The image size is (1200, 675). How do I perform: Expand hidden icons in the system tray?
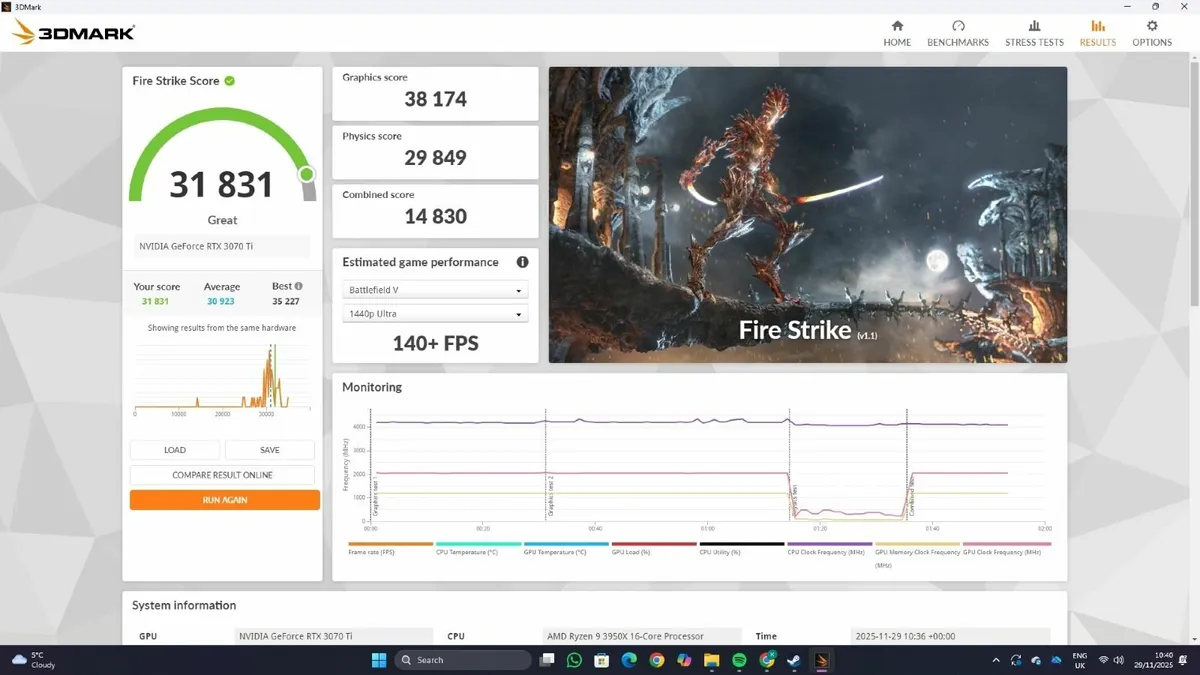[996, 660]
